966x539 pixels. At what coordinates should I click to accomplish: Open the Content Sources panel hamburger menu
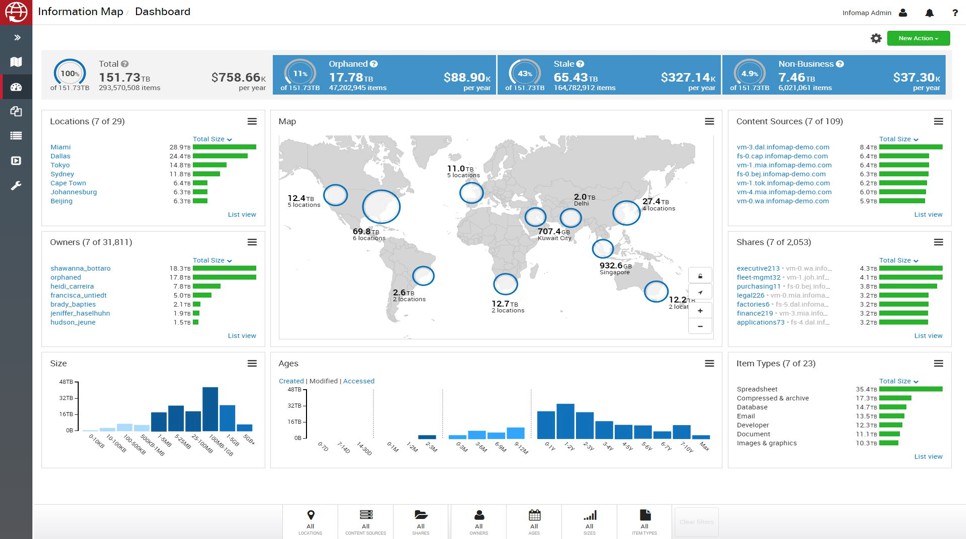coord(938,122)
